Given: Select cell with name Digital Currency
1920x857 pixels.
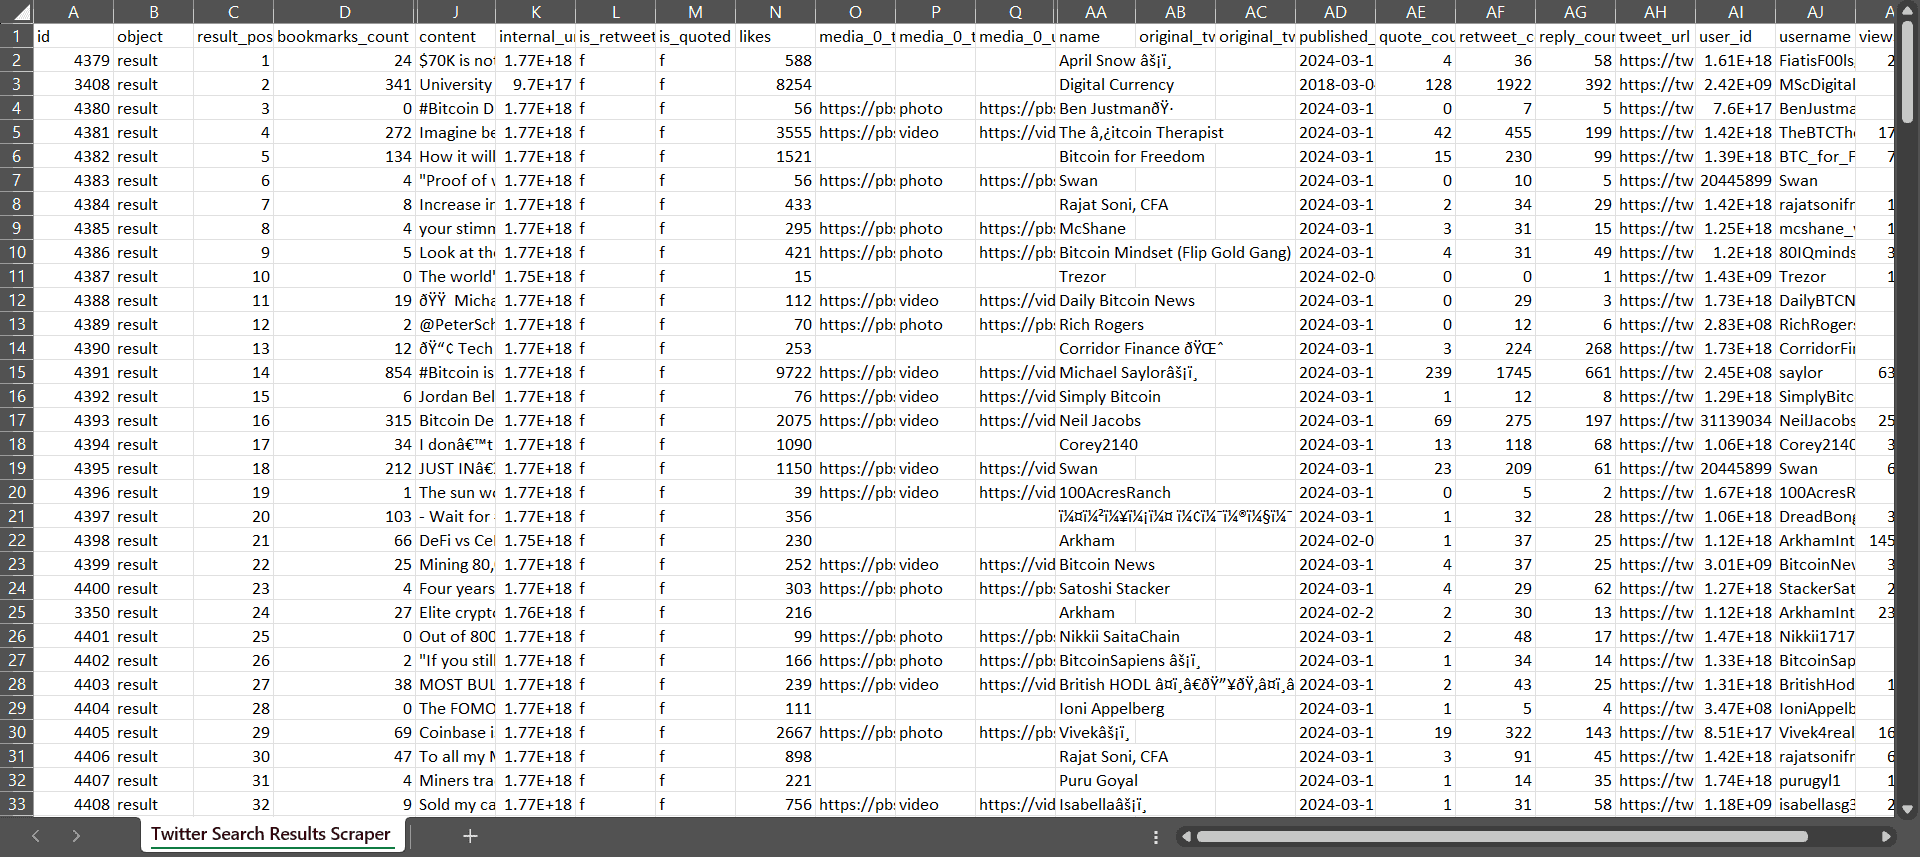Looking at the screenshot, I should [1096, 84].
